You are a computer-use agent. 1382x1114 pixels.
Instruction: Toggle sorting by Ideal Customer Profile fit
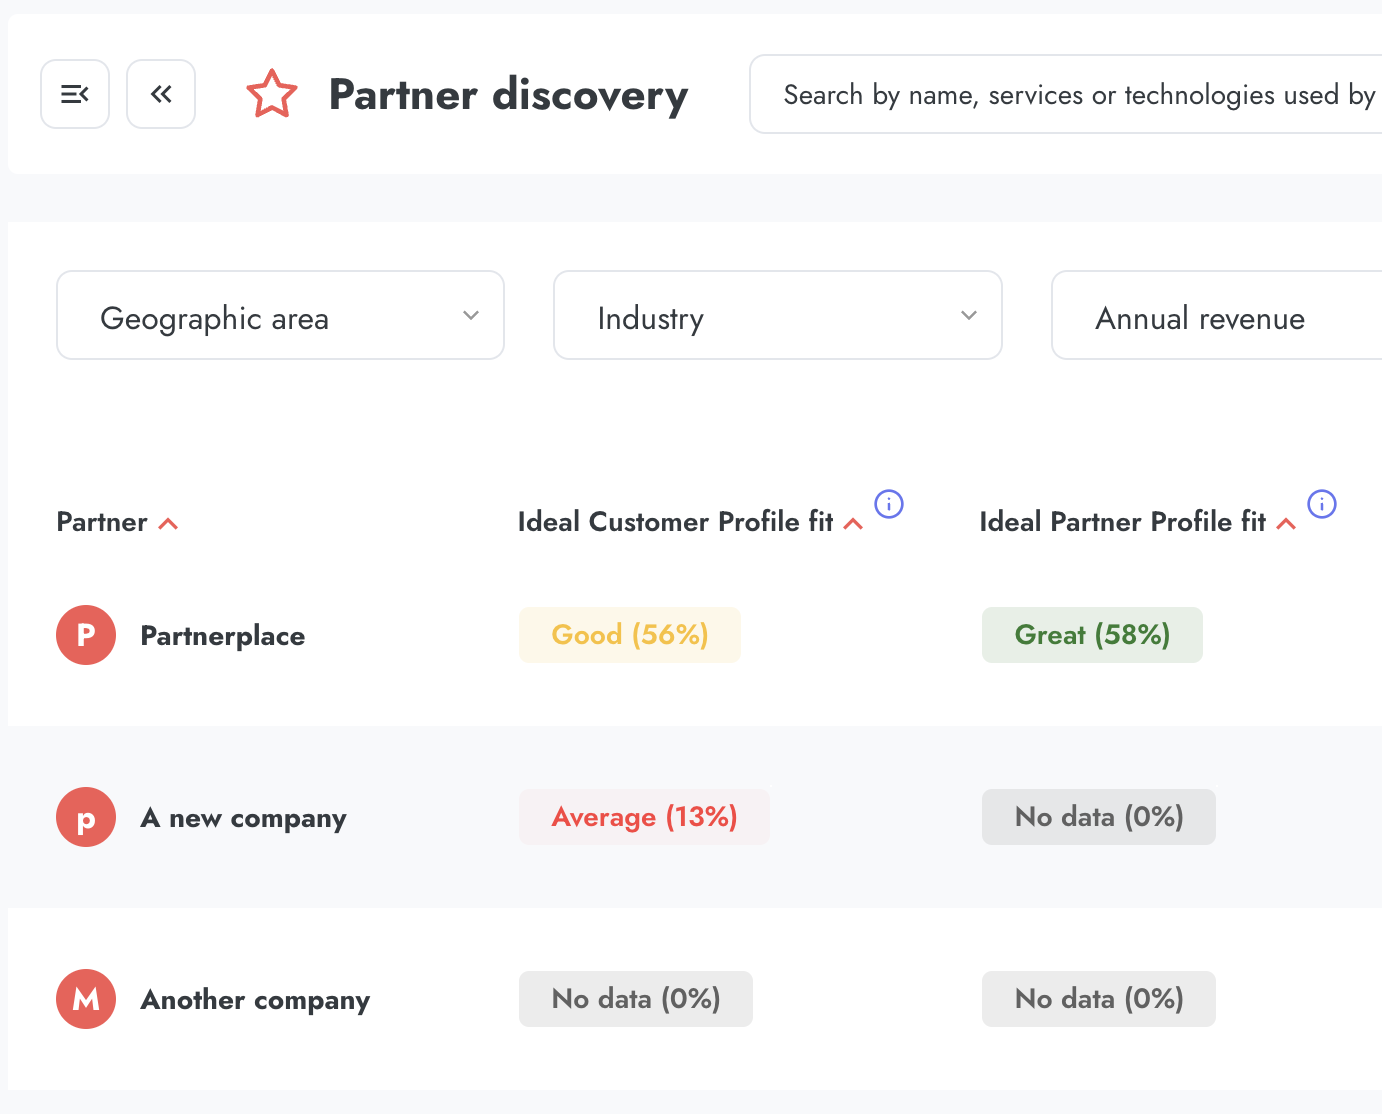pyautogui.click(x=852, y=522)
